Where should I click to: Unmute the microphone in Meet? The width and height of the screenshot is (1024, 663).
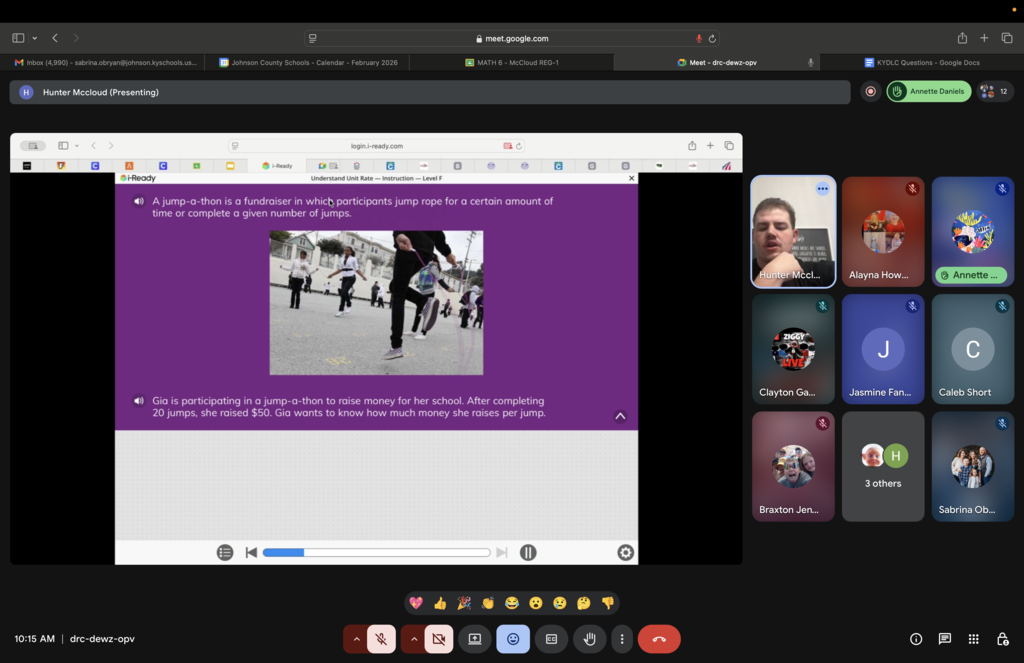(381, 639)
